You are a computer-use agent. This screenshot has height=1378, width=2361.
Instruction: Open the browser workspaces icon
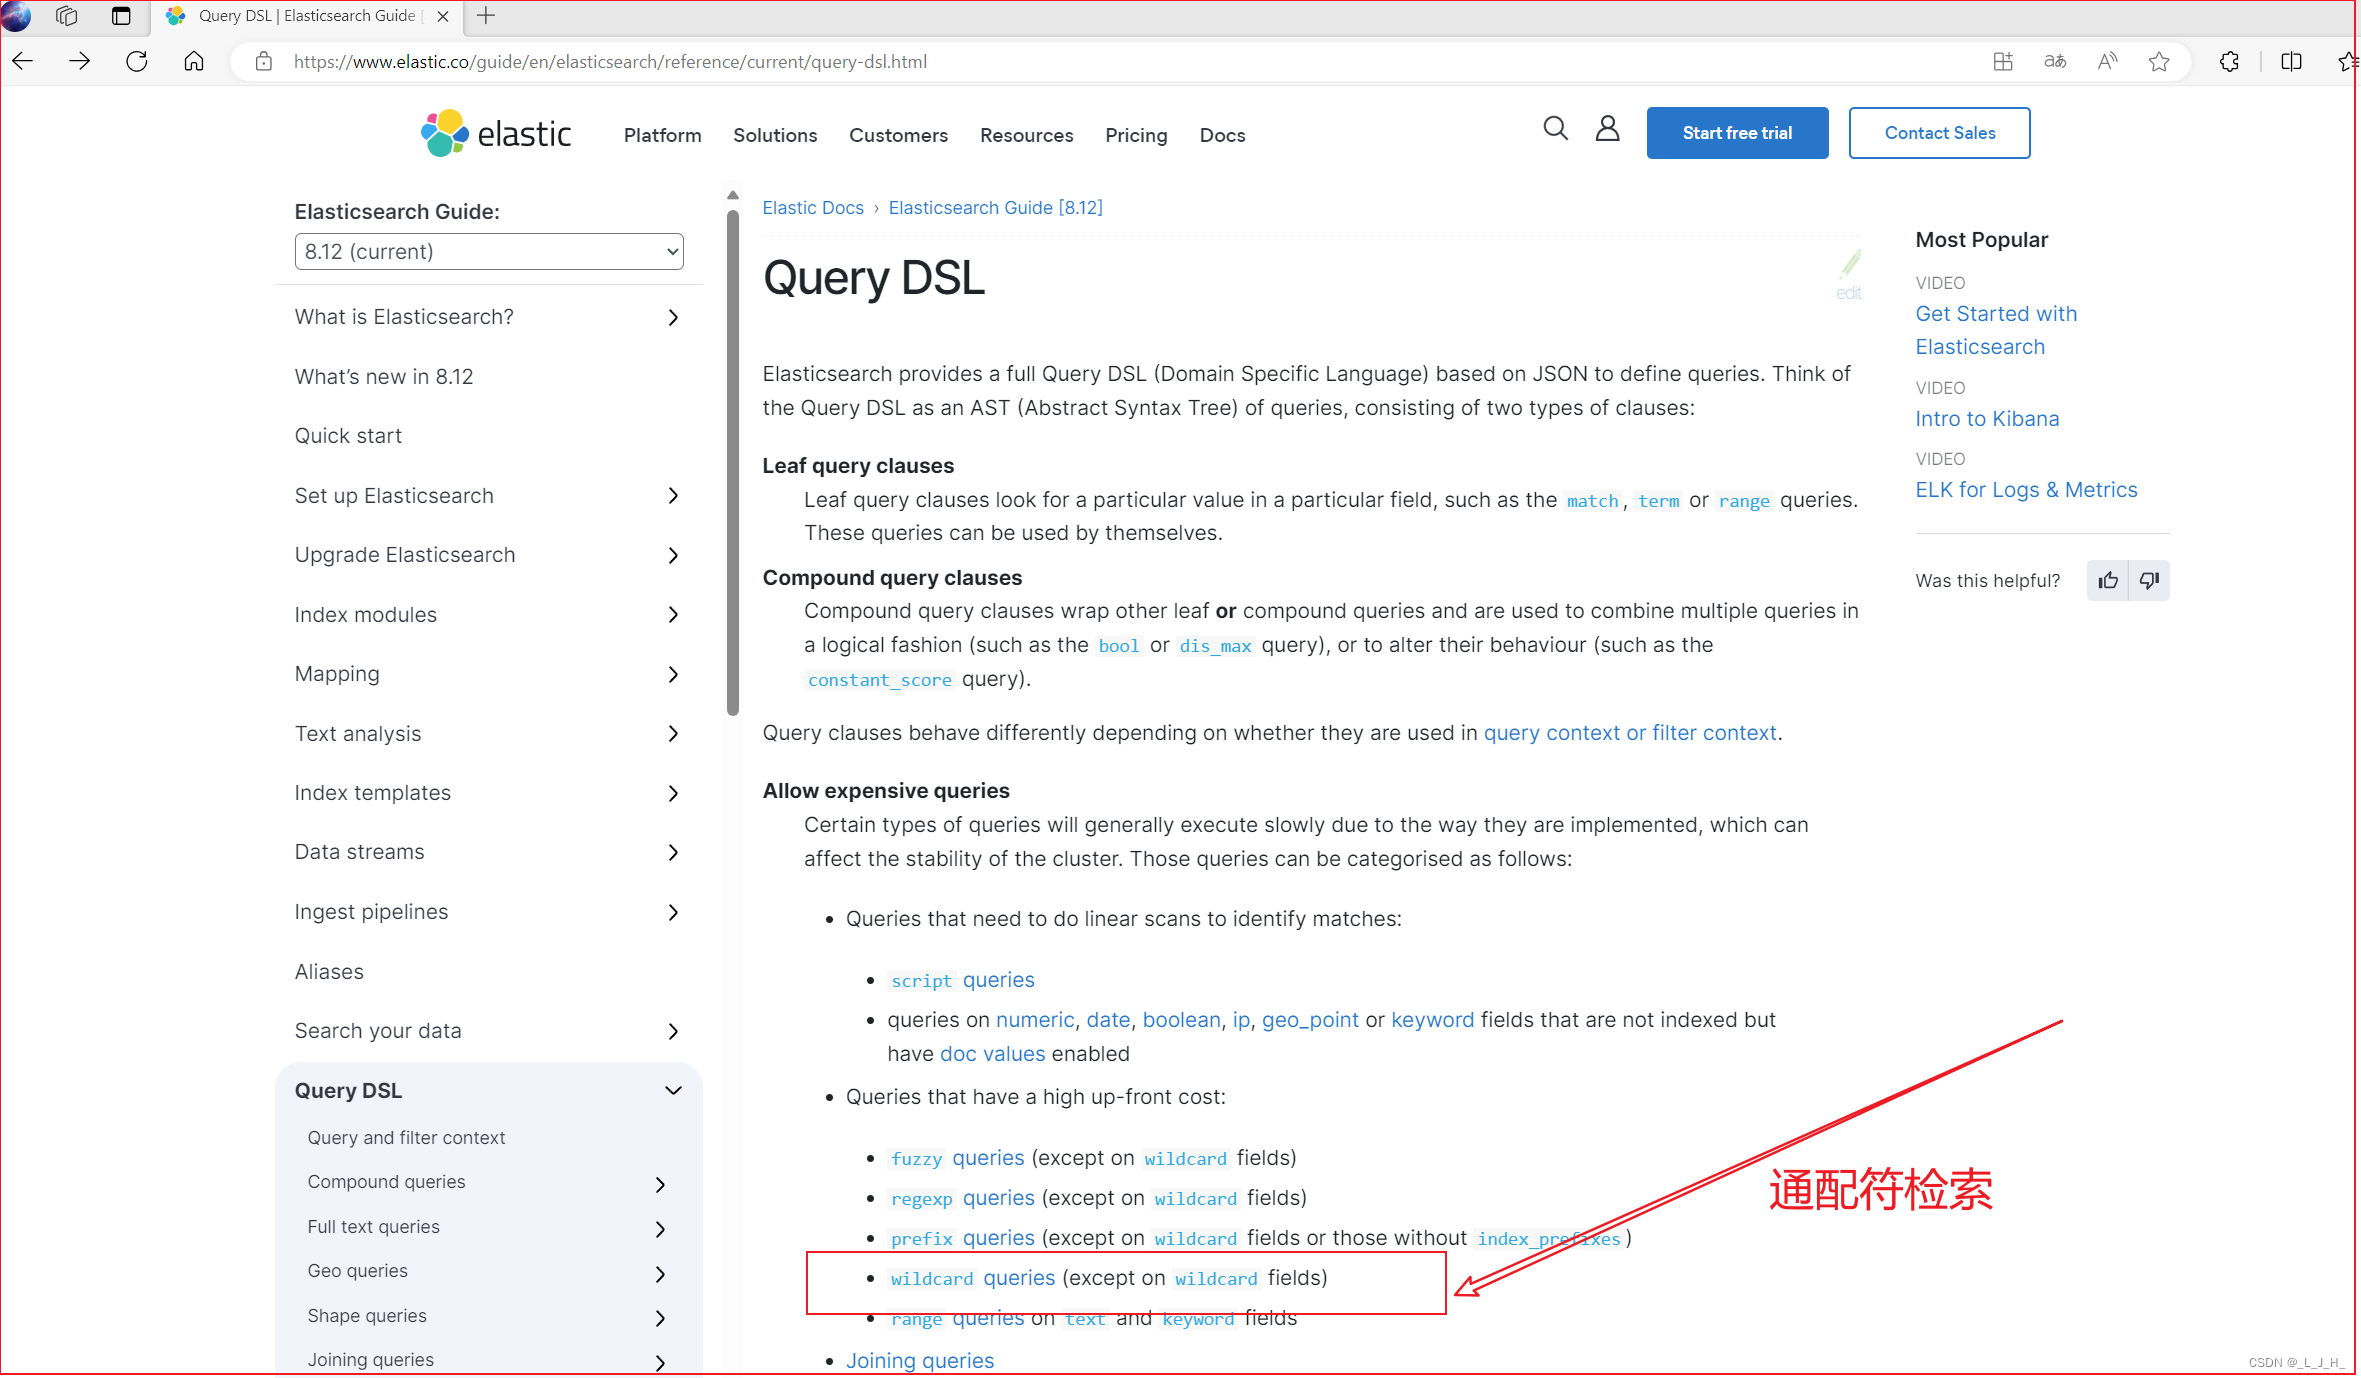point(67,16)
